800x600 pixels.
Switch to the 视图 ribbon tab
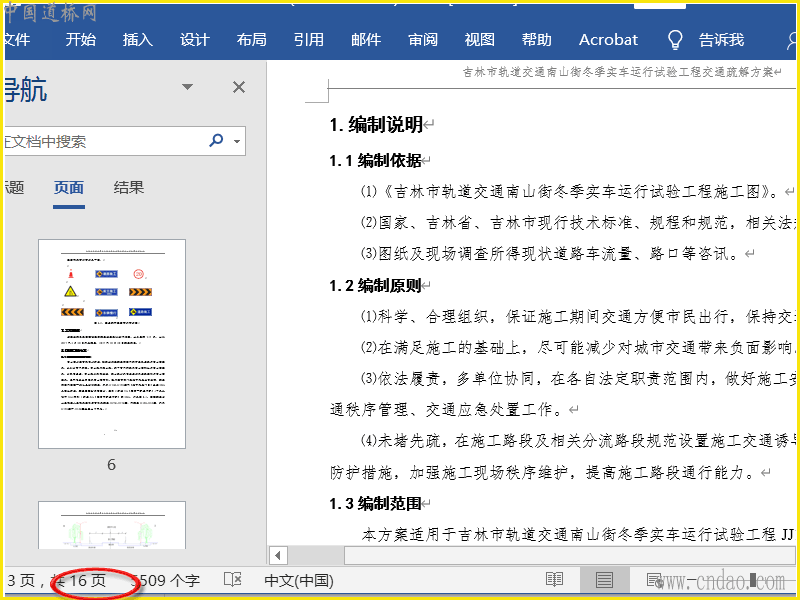(x=480, y=39)
